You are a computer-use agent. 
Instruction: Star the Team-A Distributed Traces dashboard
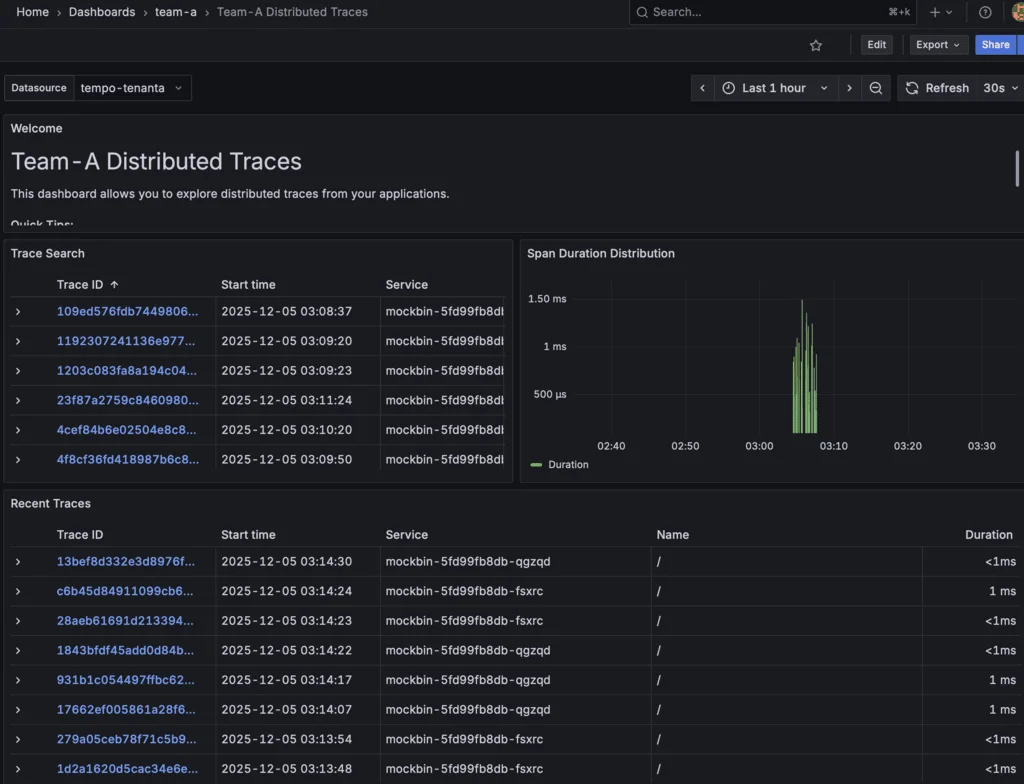click(x=815, y=45)
